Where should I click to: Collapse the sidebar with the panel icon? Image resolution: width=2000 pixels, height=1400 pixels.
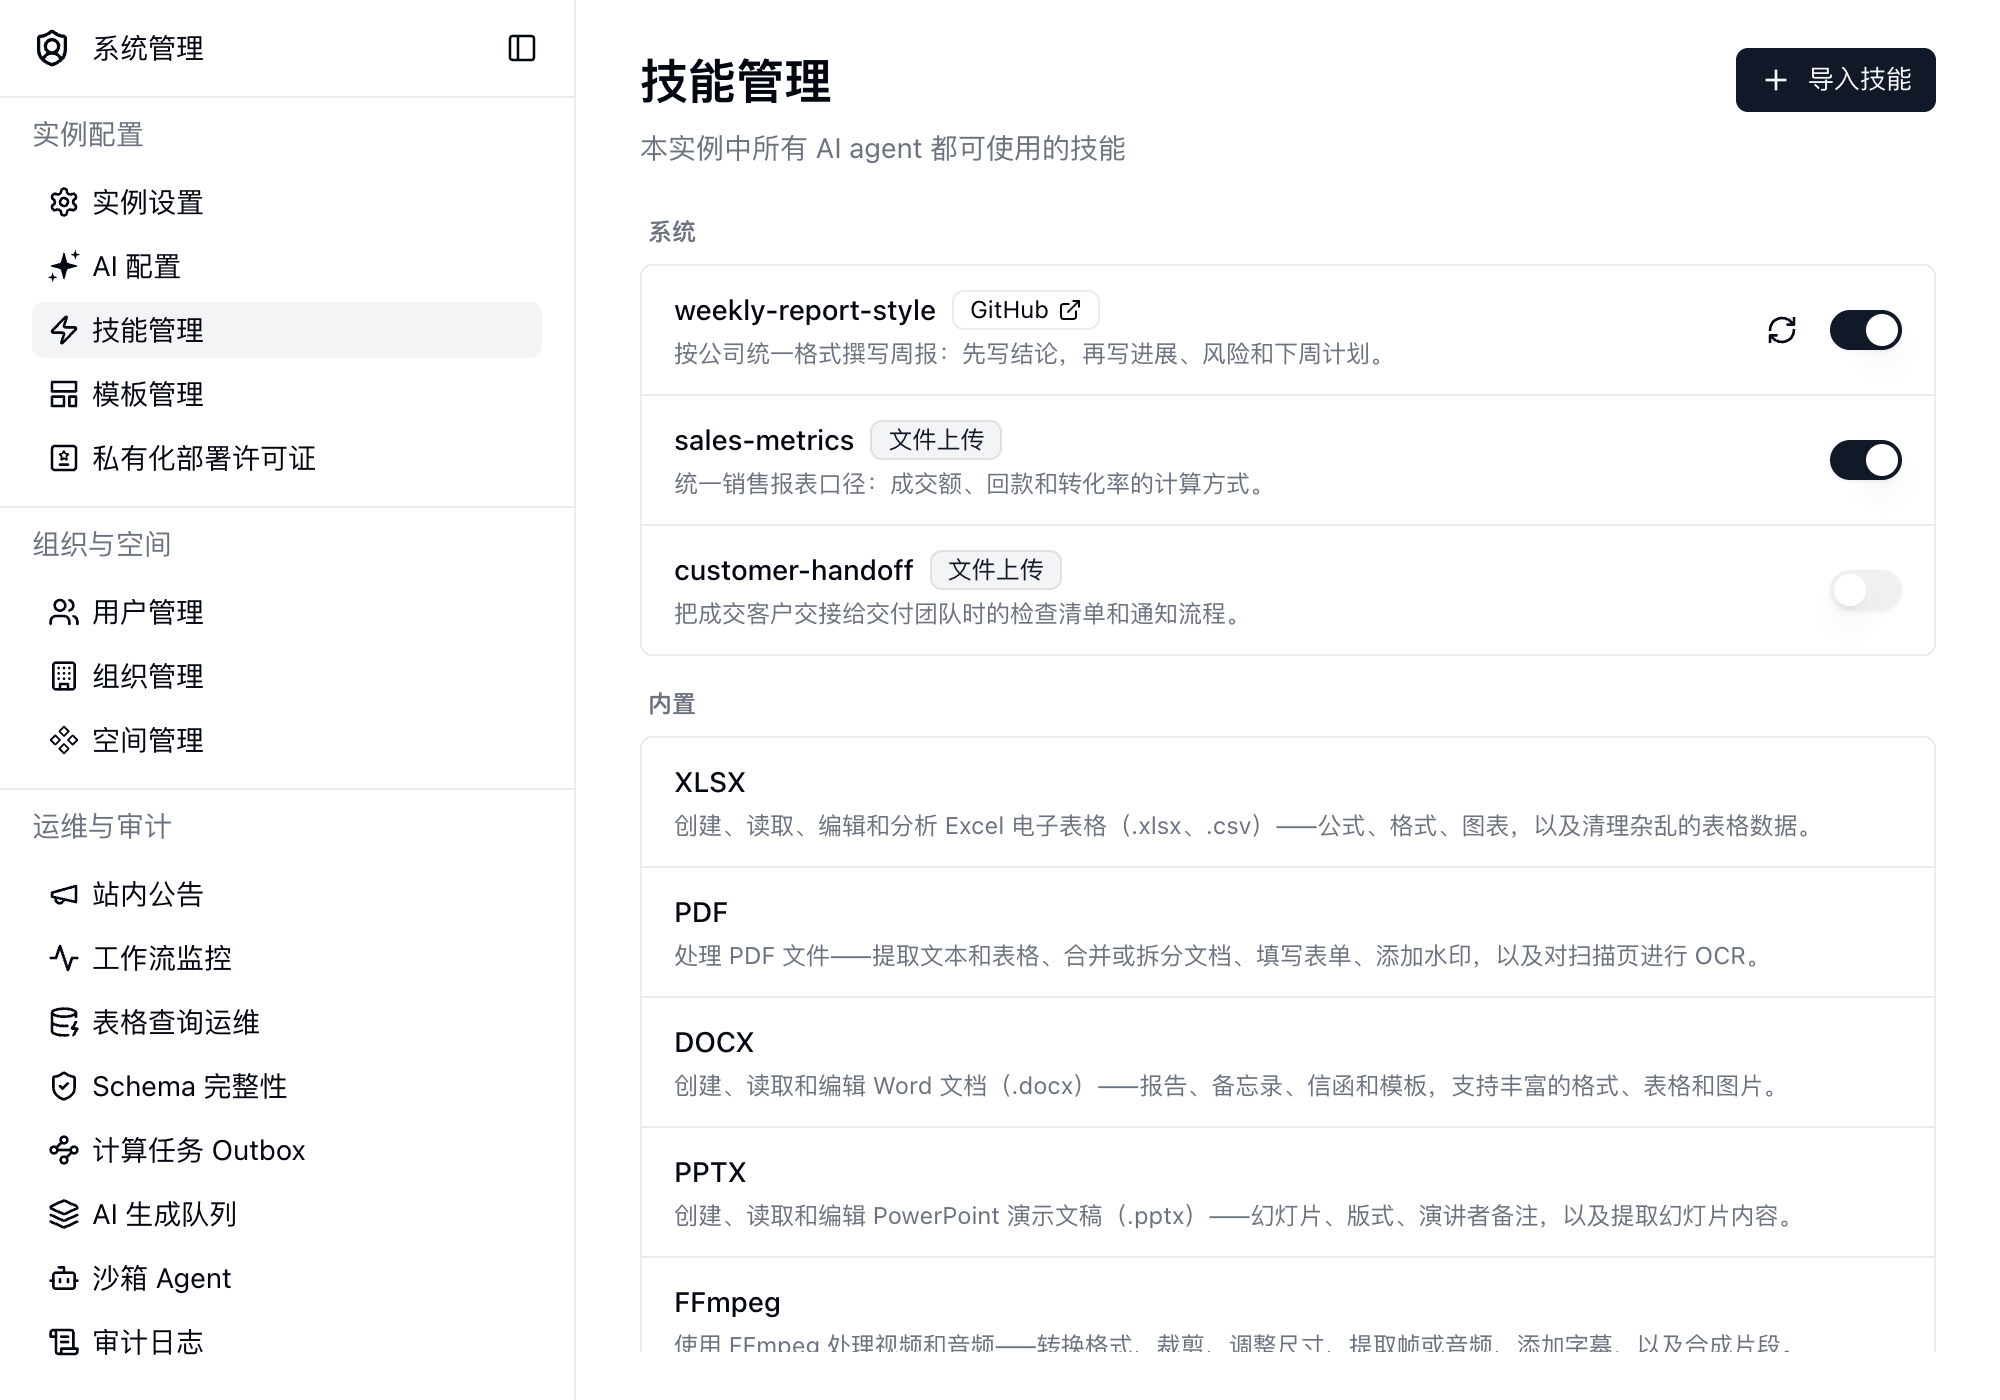coord(522,48)
